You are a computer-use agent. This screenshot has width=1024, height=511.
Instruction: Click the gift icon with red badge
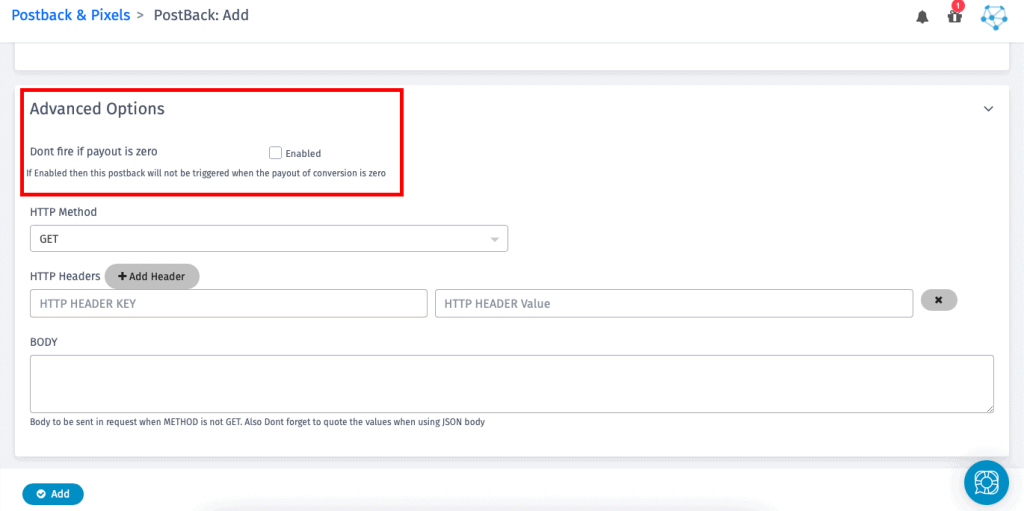[x=955, y=16]
